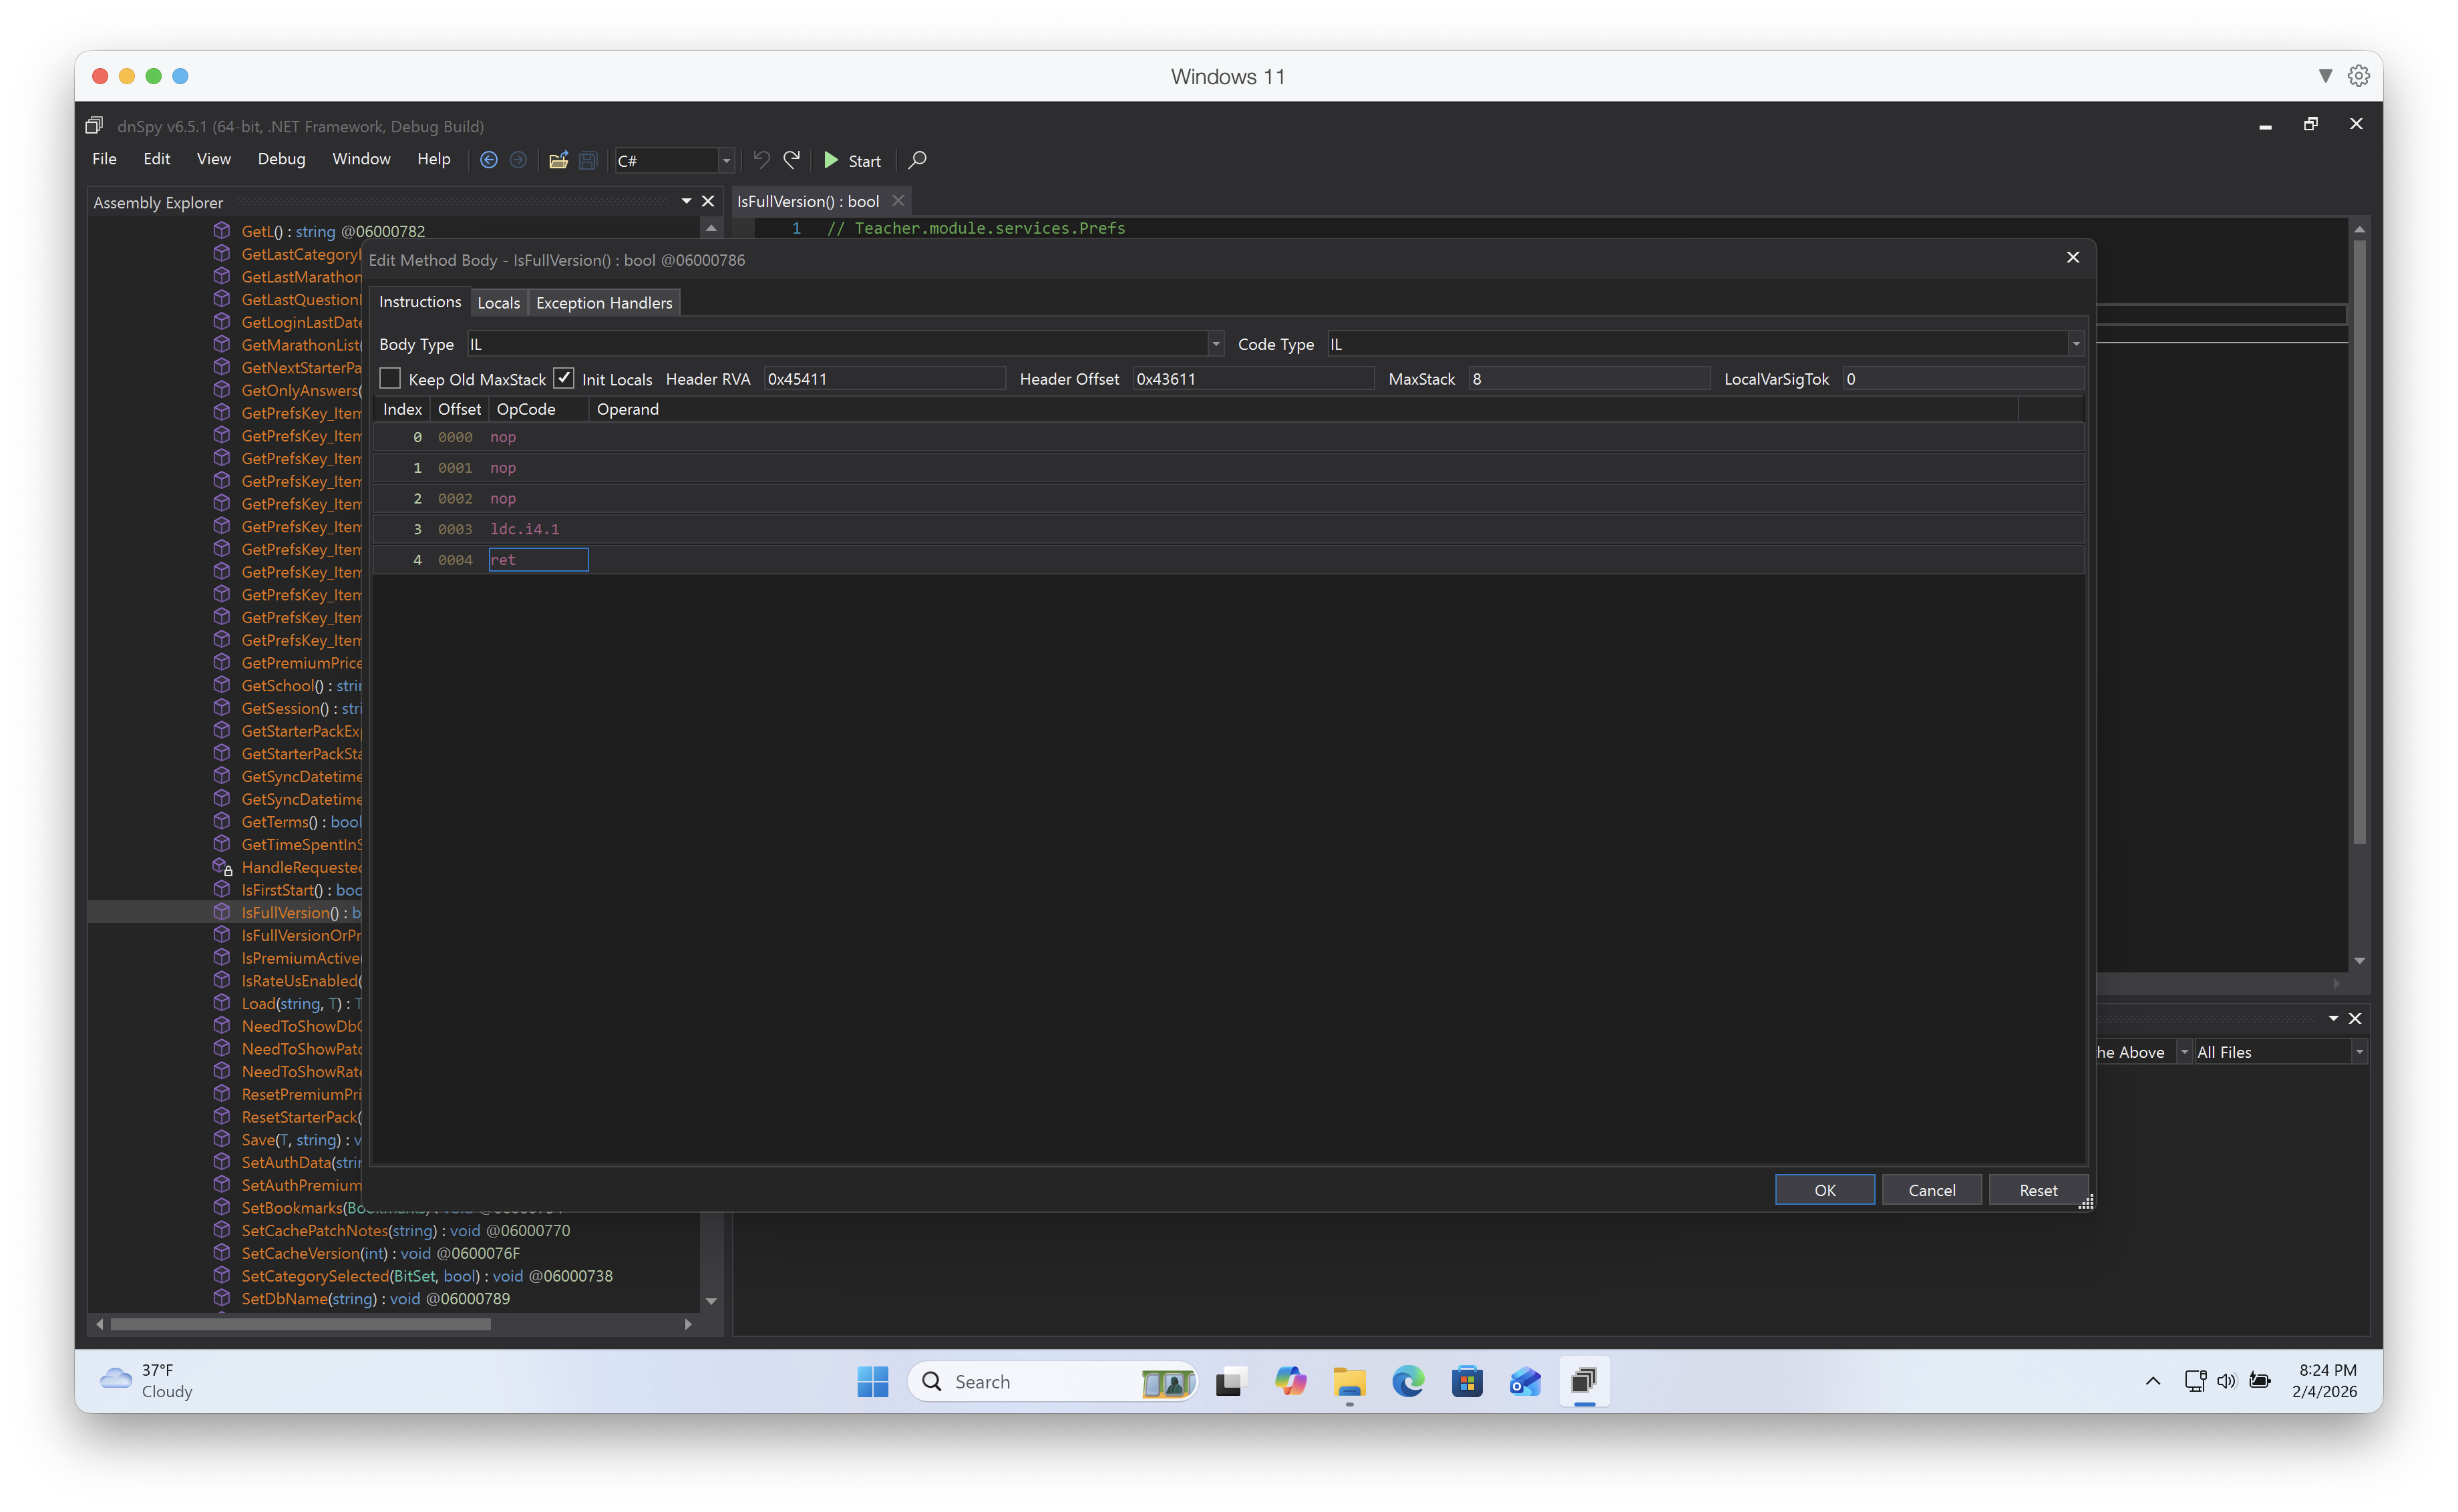The height and width of the screenshot is (1512, 2458).
Task: Open Microsoft Edge from the taskbar
Action: 1408,1382
